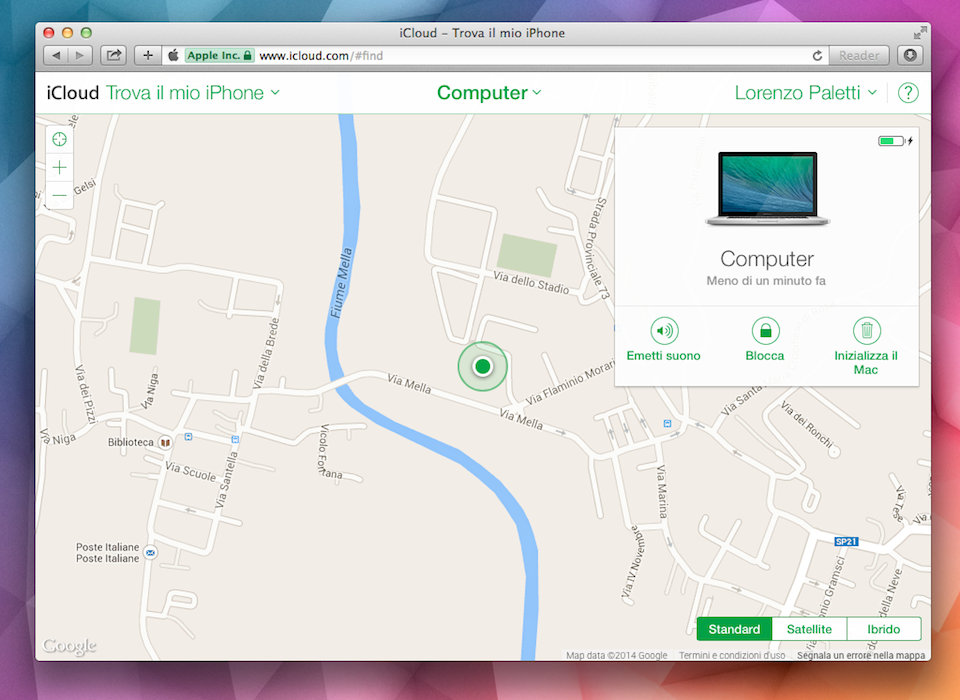Click the Reader button in the address bar
960x700 pixels.
[x=858, y=56]
